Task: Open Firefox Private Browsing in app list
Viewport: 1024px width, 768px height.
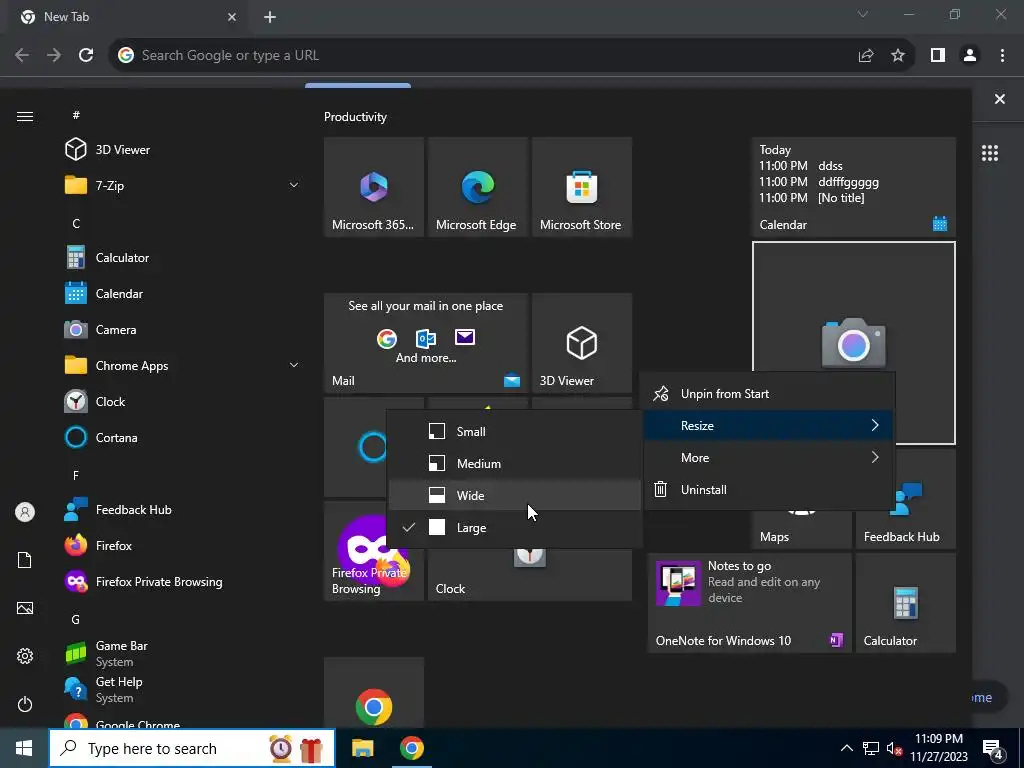Action: click(x=183, y=582)
